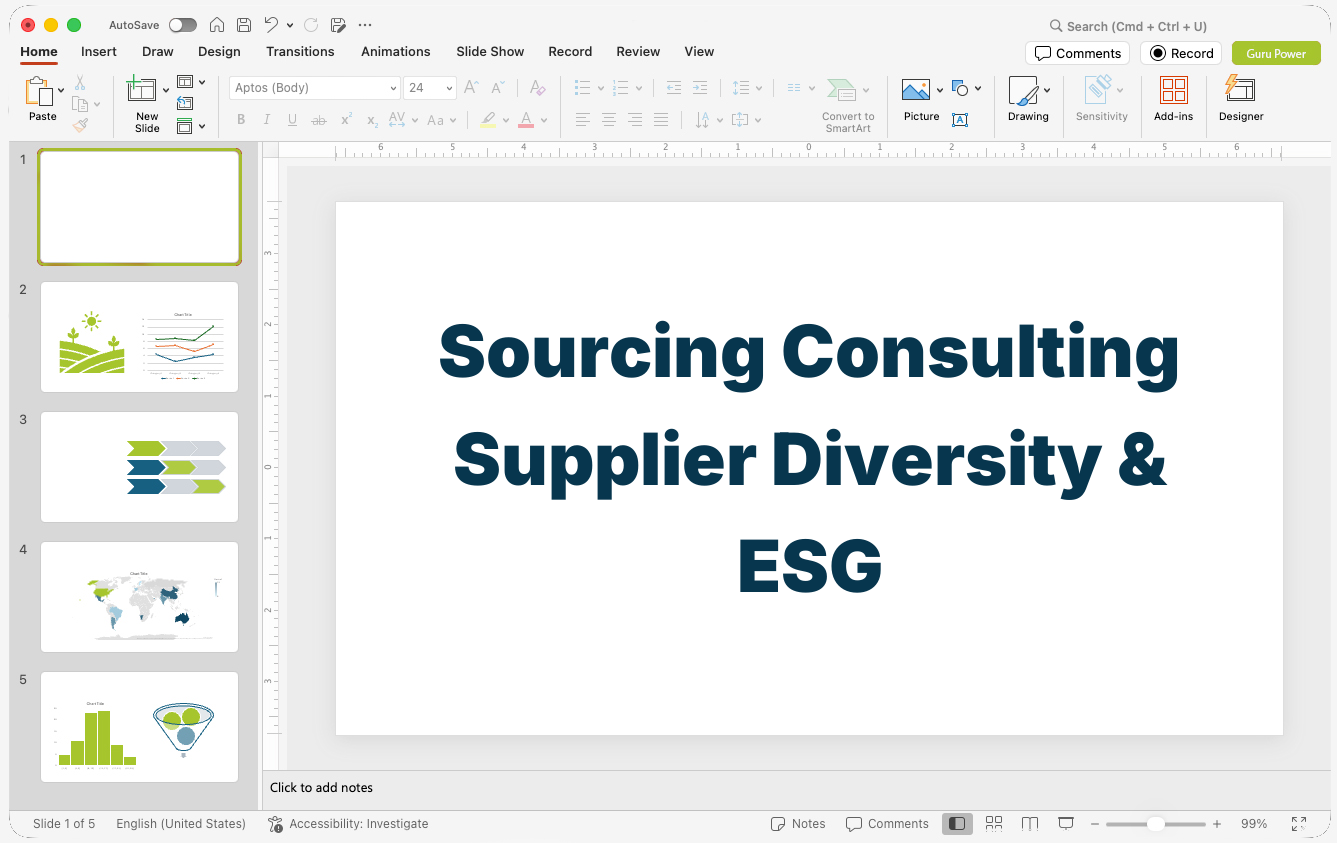
Task: Expand the Paste options arrow
Action: click(62, 91)
